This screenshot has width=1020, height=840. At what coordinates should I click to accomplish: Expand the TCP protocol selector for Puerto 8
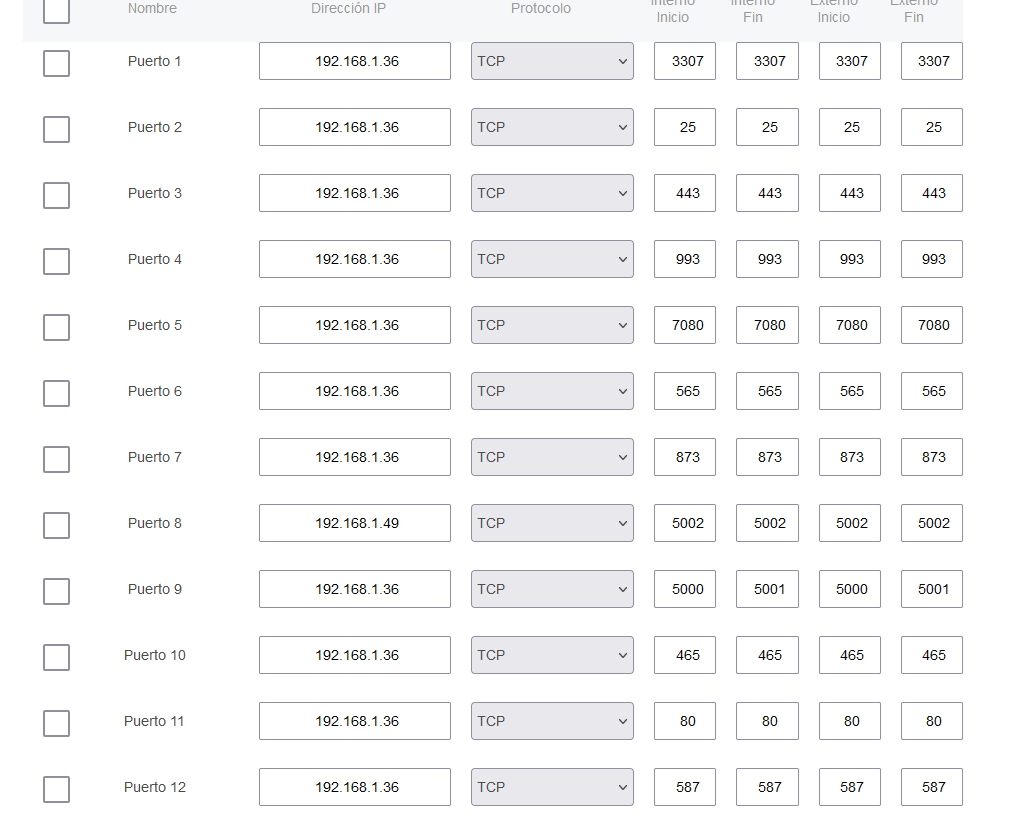tap(552, 523)
